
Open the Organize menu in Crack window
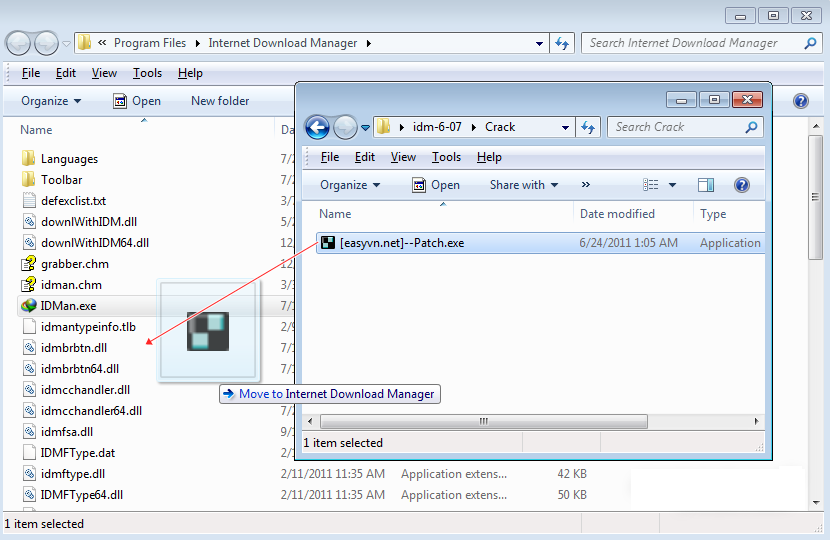click(350, 185)
